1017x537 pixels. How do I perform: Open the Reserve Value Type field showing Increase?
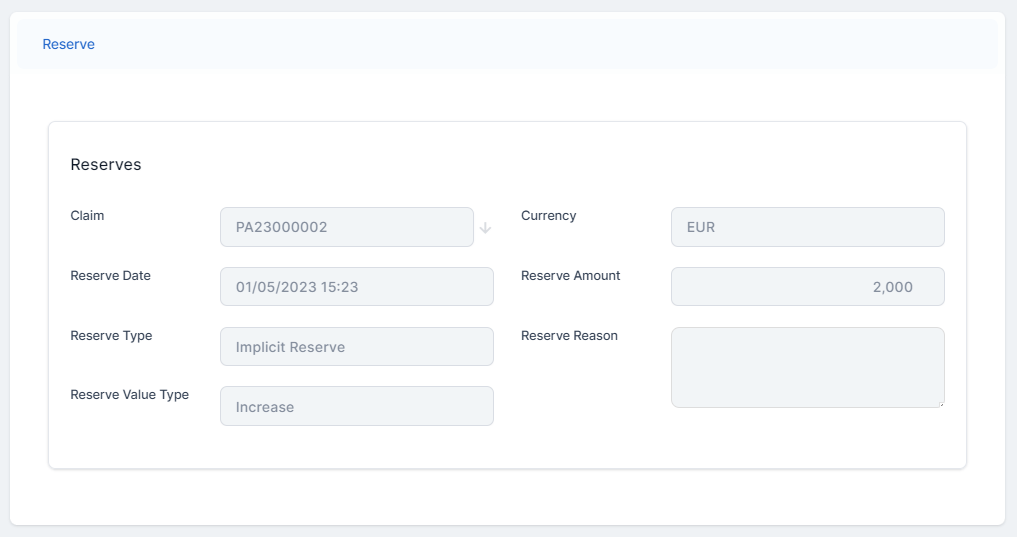pos(356,407)
